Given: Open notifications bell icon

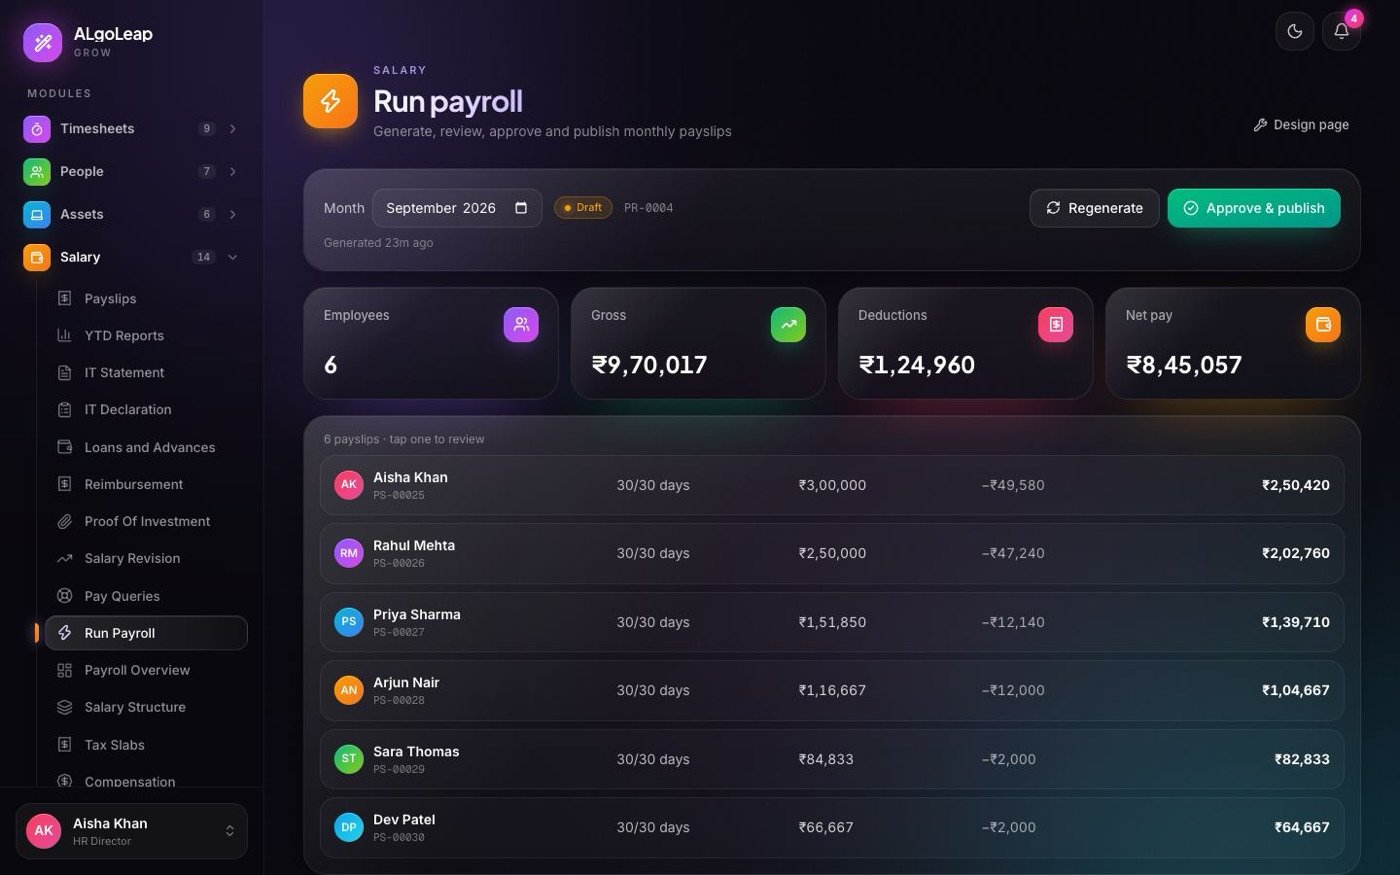Looking at the screenshot, I should (1341, 31).
